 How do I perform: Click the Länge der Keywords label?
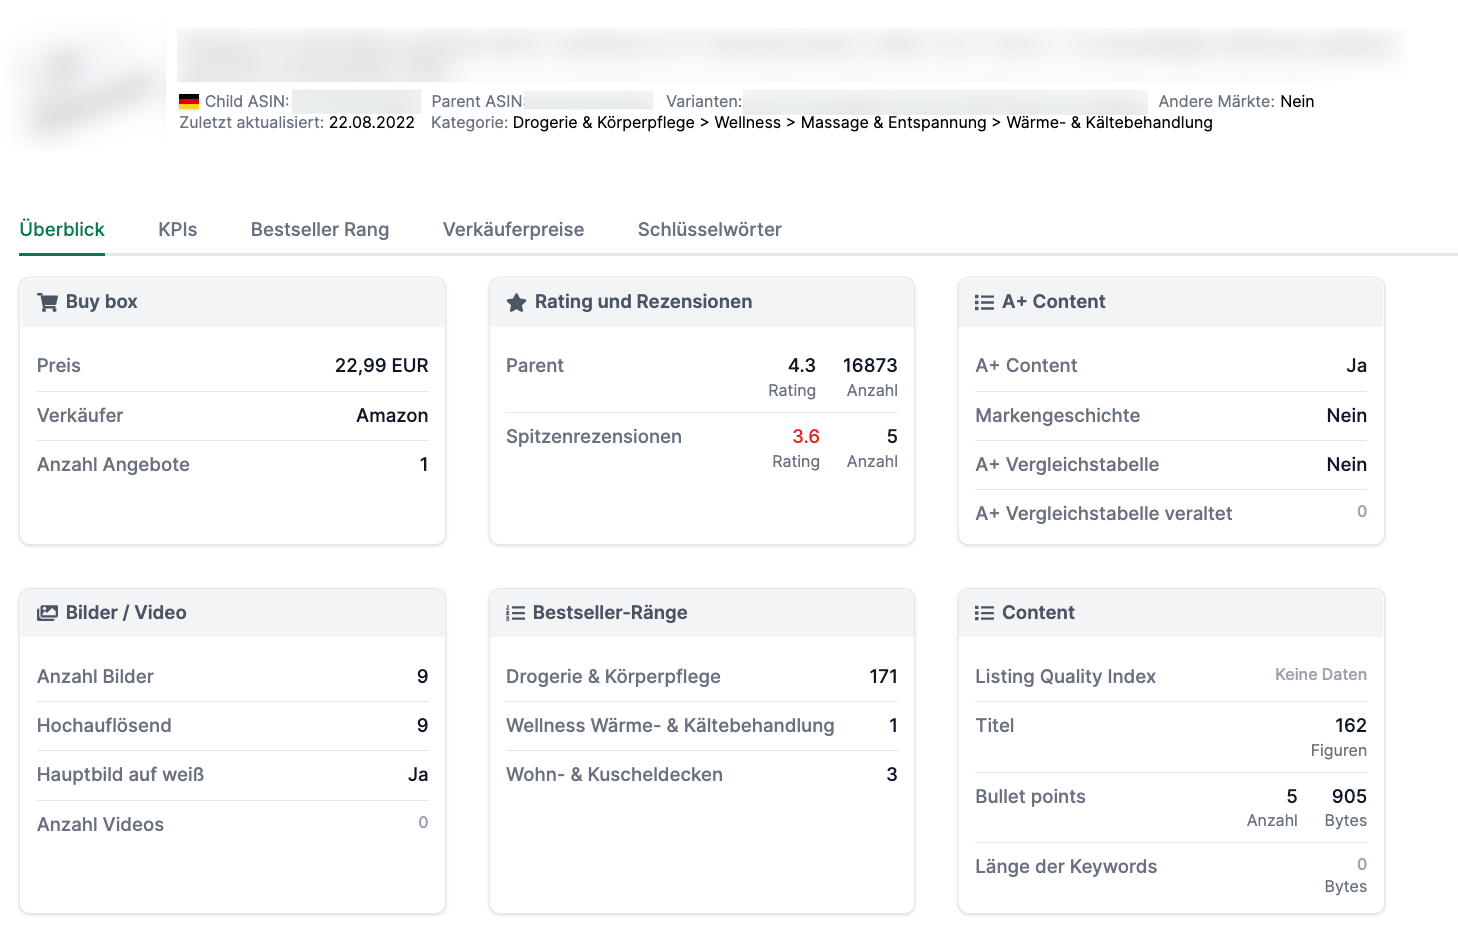(x=1066, y=867)
